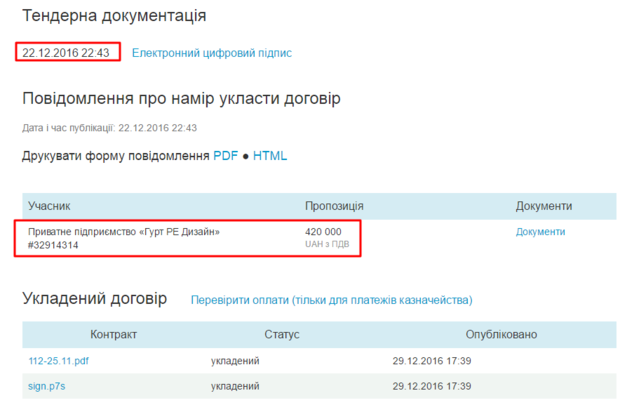The image size is (620, 412).
Task: Click the Укладений договір heading
Action: [95, 299]
